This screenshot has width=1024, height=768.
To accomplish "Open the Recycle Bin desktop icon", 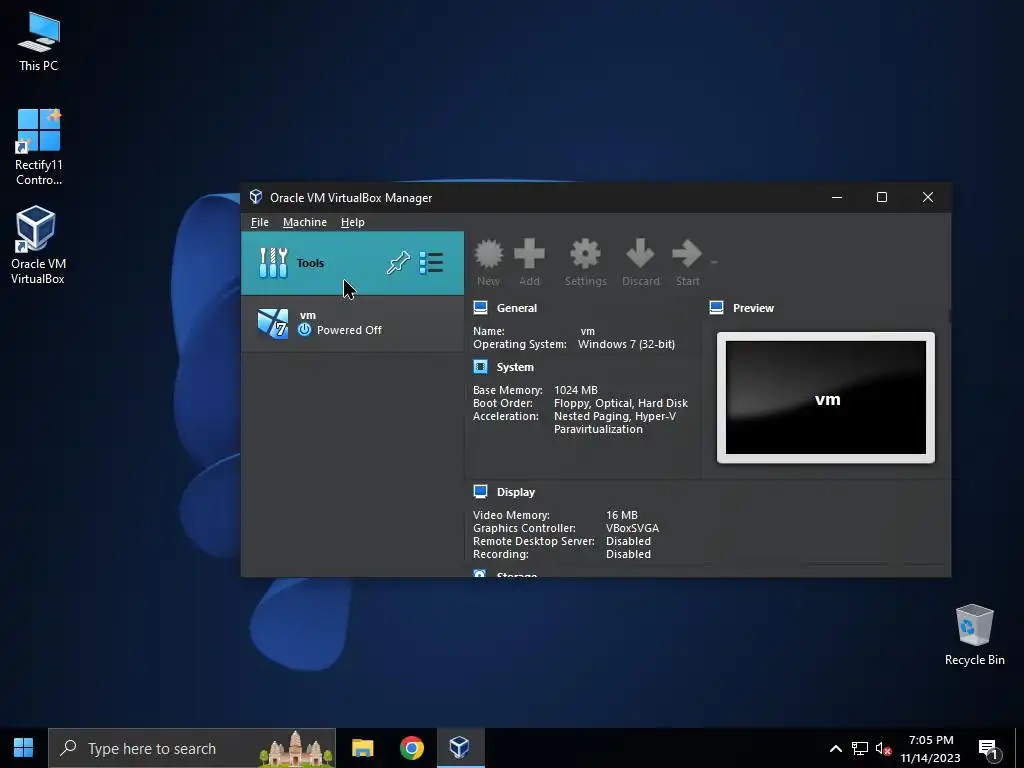I will point(974,635).
